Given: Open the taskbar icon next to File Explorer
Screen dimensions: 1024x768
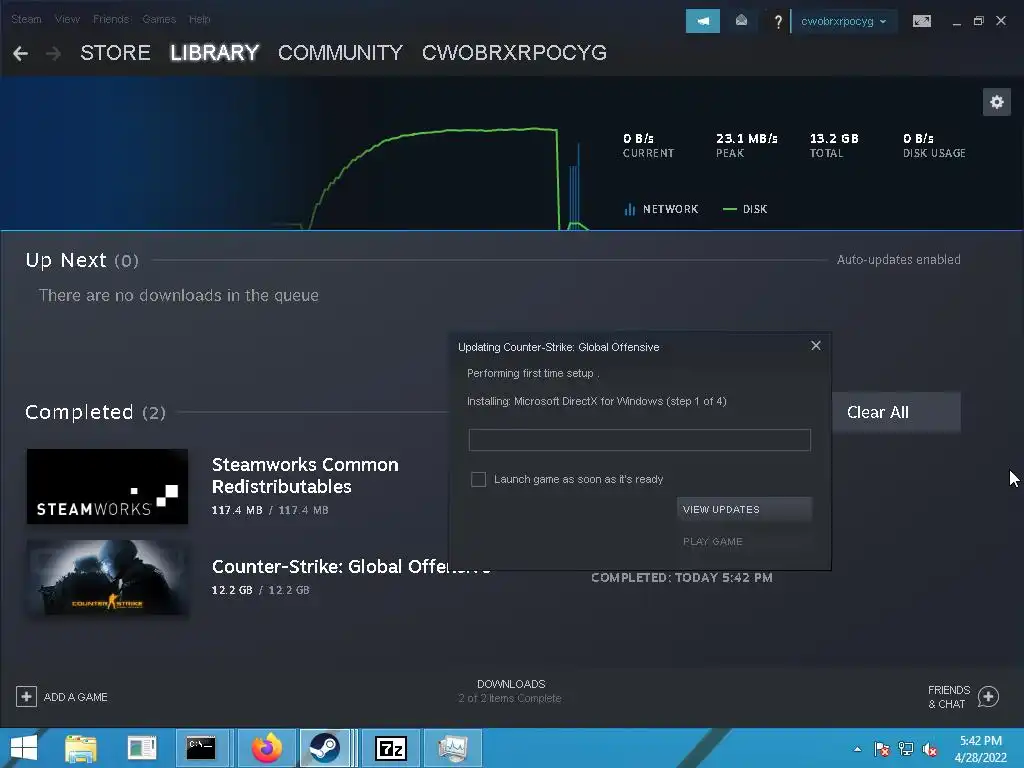Looking at the screenshot, I should (142, 748).
